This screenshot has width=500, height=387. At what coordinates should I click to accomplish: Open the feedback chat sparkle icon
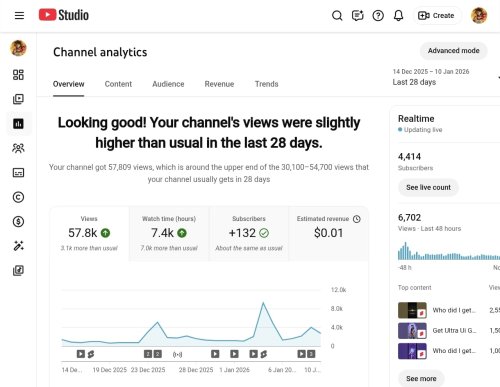[x=357, y=15]
